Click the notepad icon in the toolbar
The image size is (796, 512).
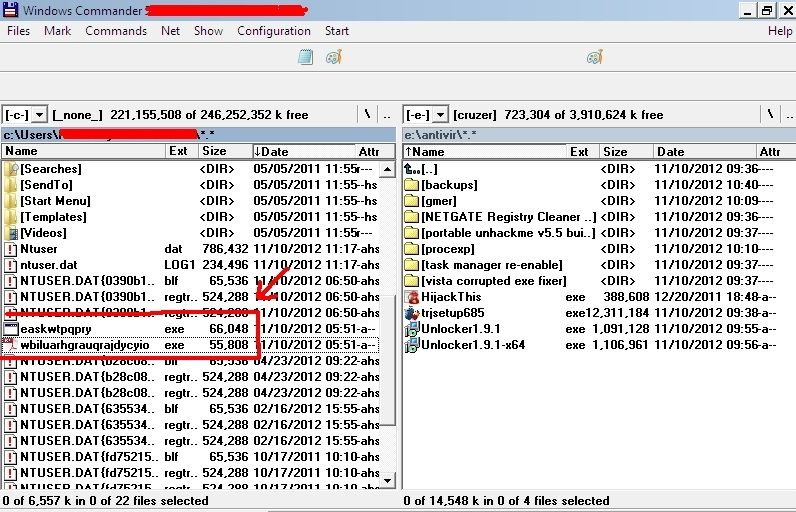click(306, 58)
